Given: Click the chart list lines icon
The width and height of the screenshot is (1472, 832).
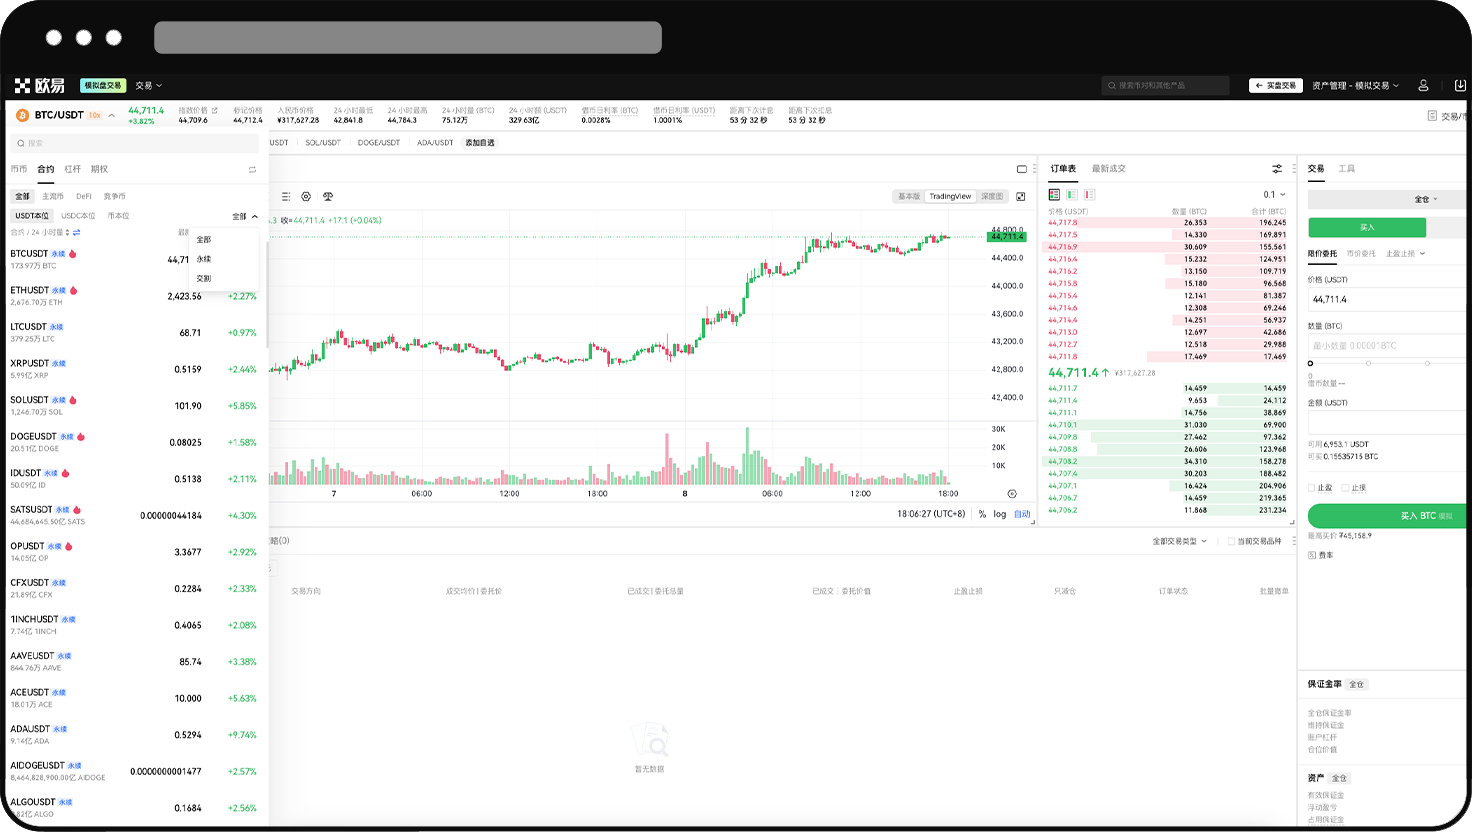Looking at the screenshot, I should click(285, 196).
